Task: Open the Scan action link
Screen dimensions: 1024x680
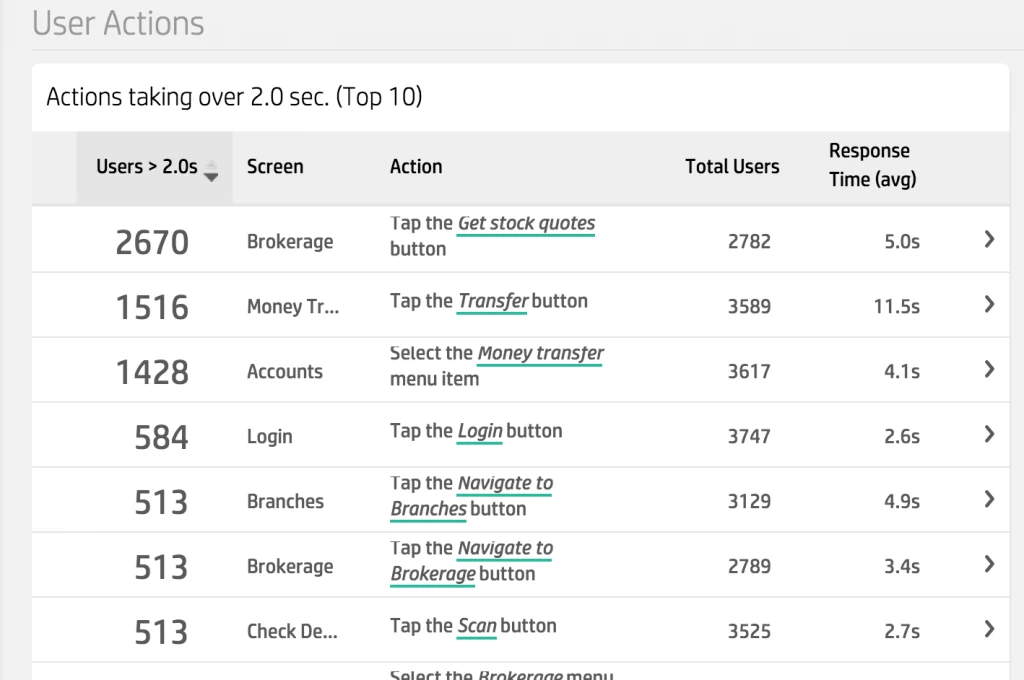Action: click(477, 626)
